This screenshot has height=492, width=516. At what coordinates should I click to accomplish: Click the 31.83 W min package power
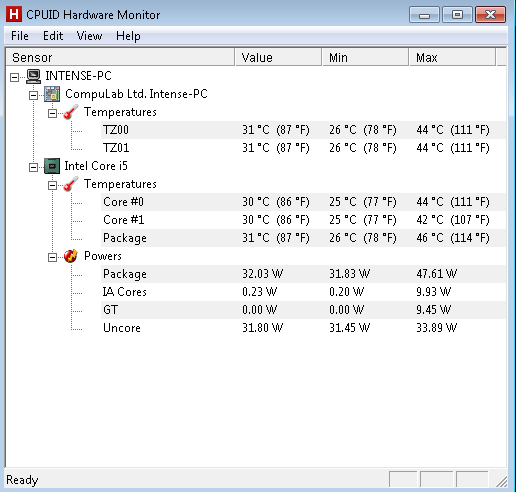350,274
